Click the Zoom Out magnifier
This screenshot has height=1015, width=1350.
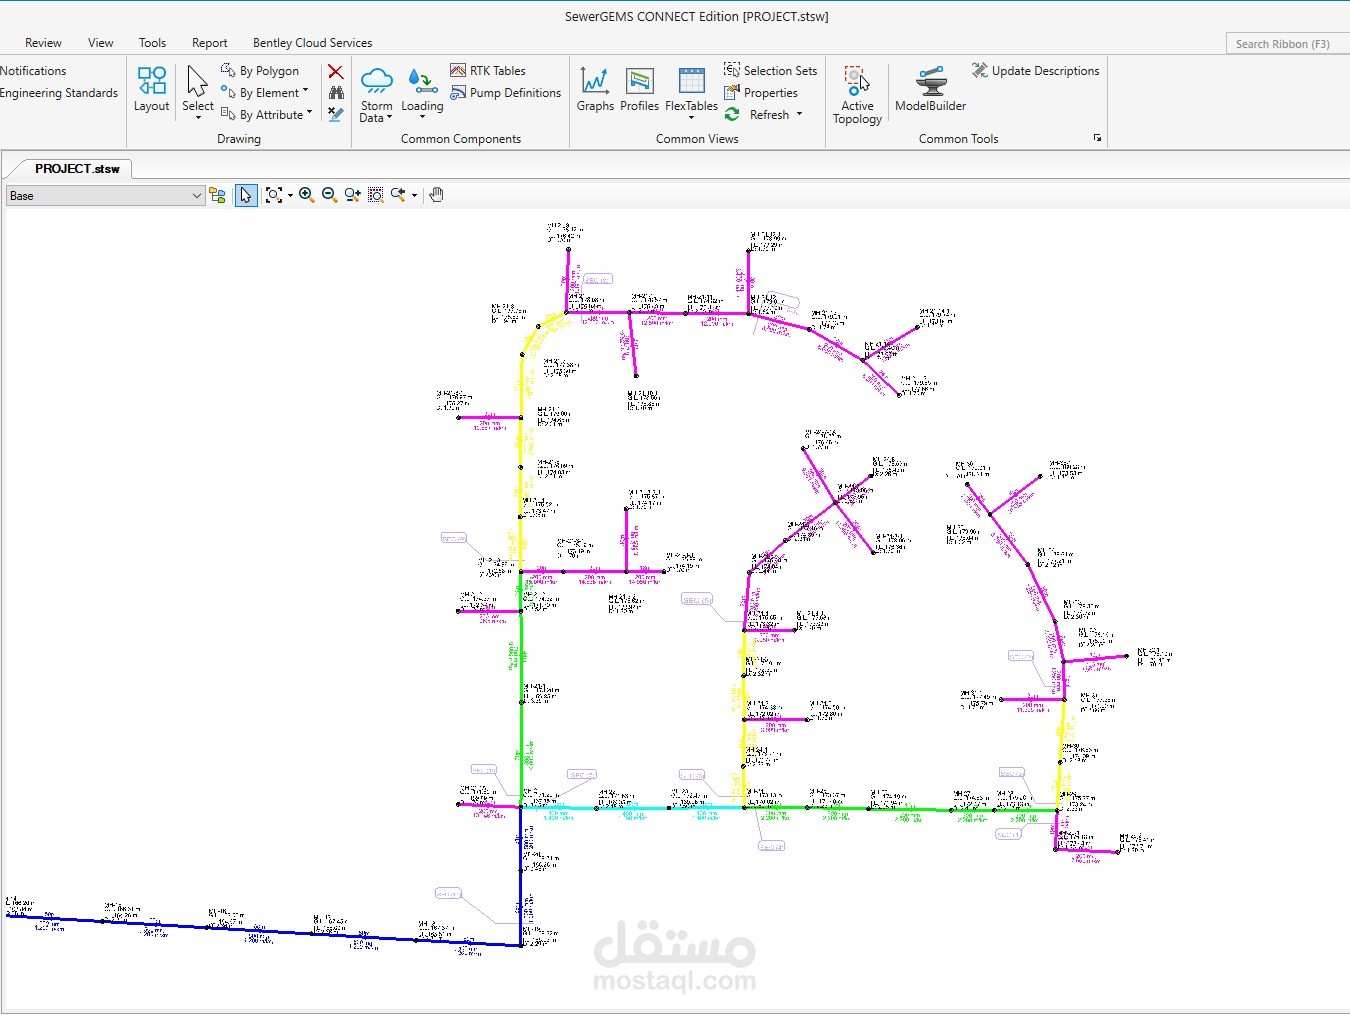click(329, 195)
